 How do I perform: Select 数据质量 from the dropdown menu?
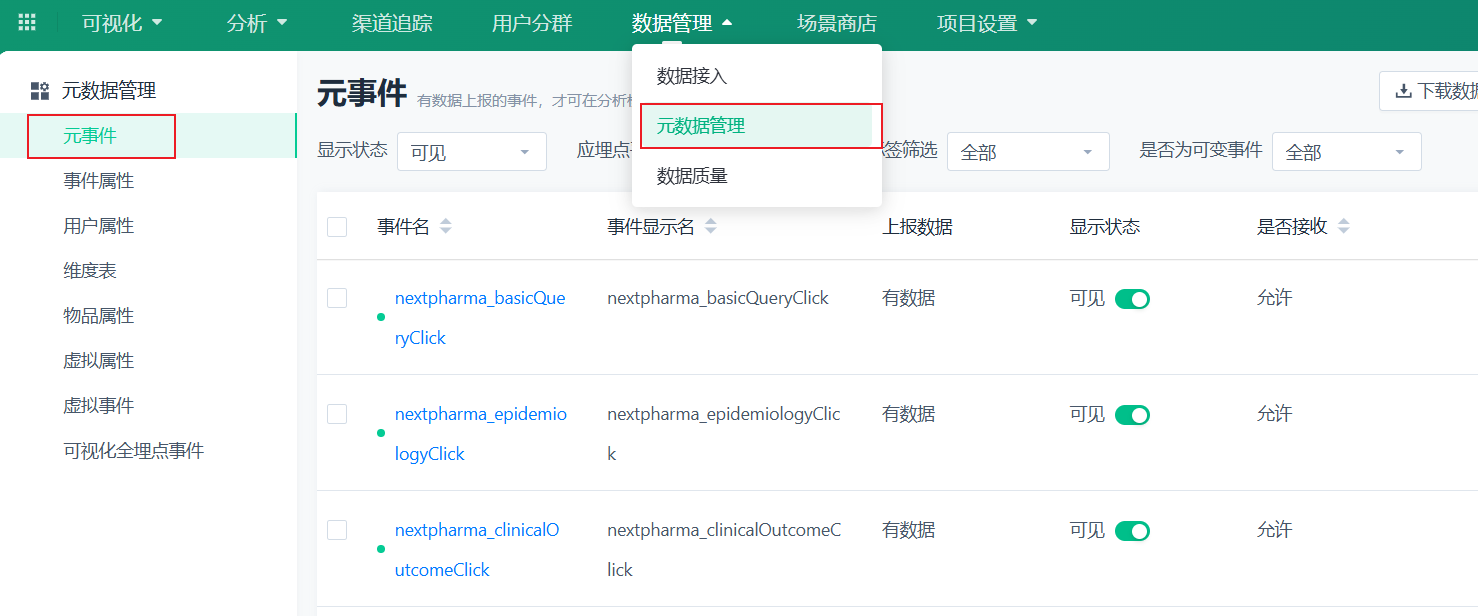pos(692,176)
